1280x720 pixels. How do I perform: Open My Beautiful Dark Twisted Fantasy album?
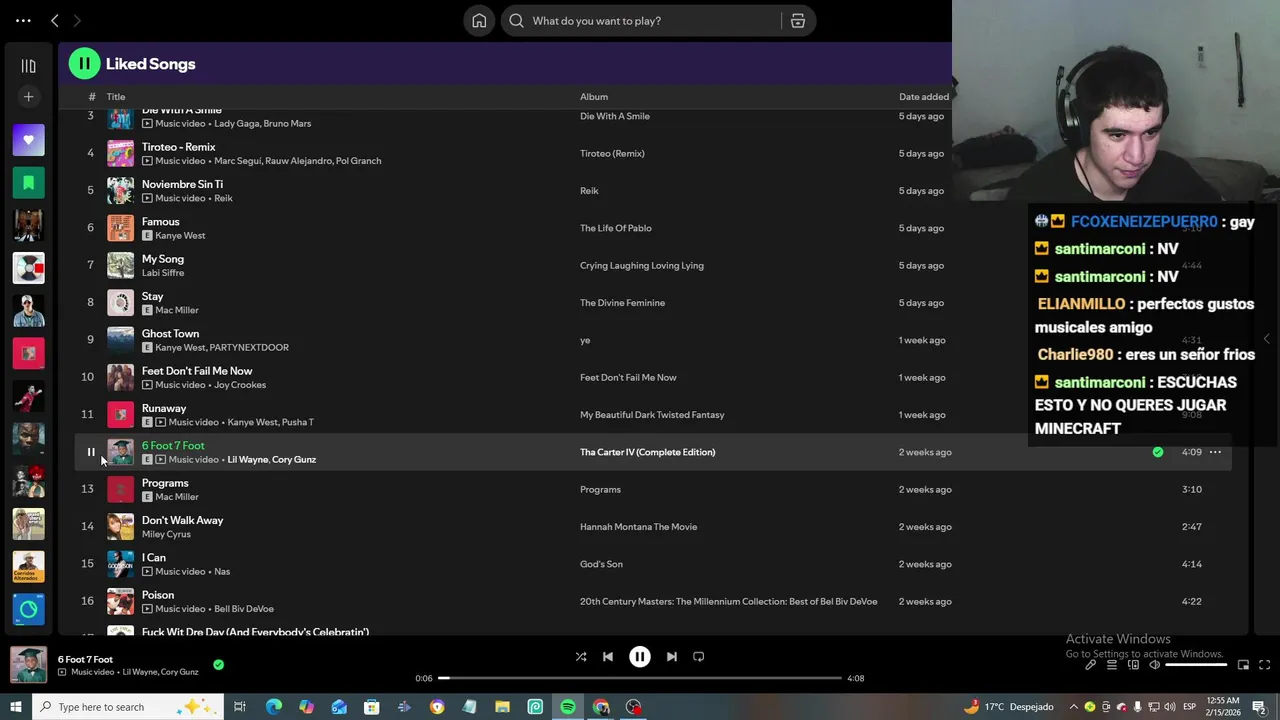652,415
